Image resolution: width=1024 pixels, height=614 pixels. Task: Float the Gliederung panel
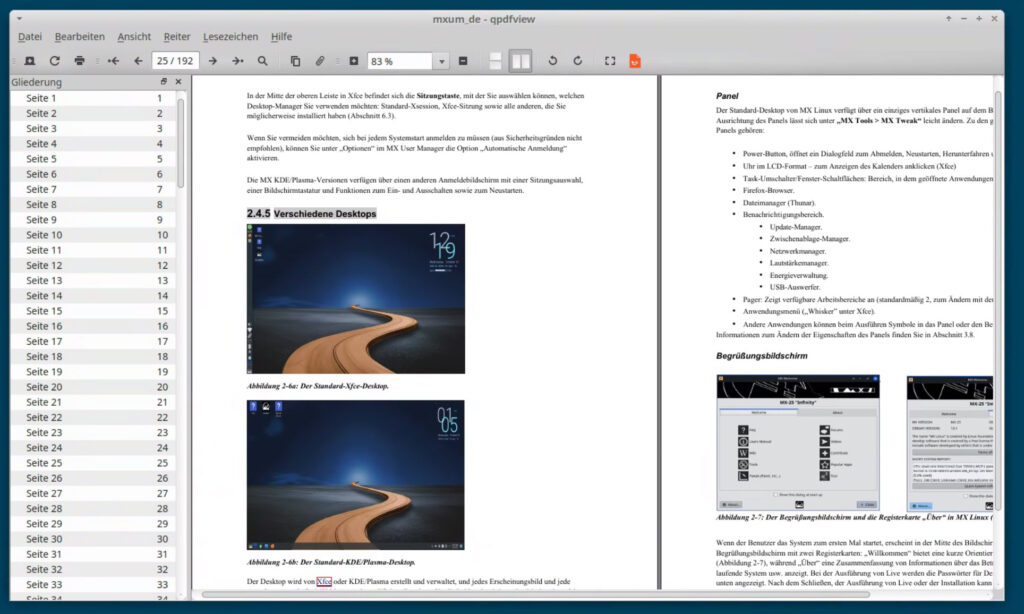164,82
